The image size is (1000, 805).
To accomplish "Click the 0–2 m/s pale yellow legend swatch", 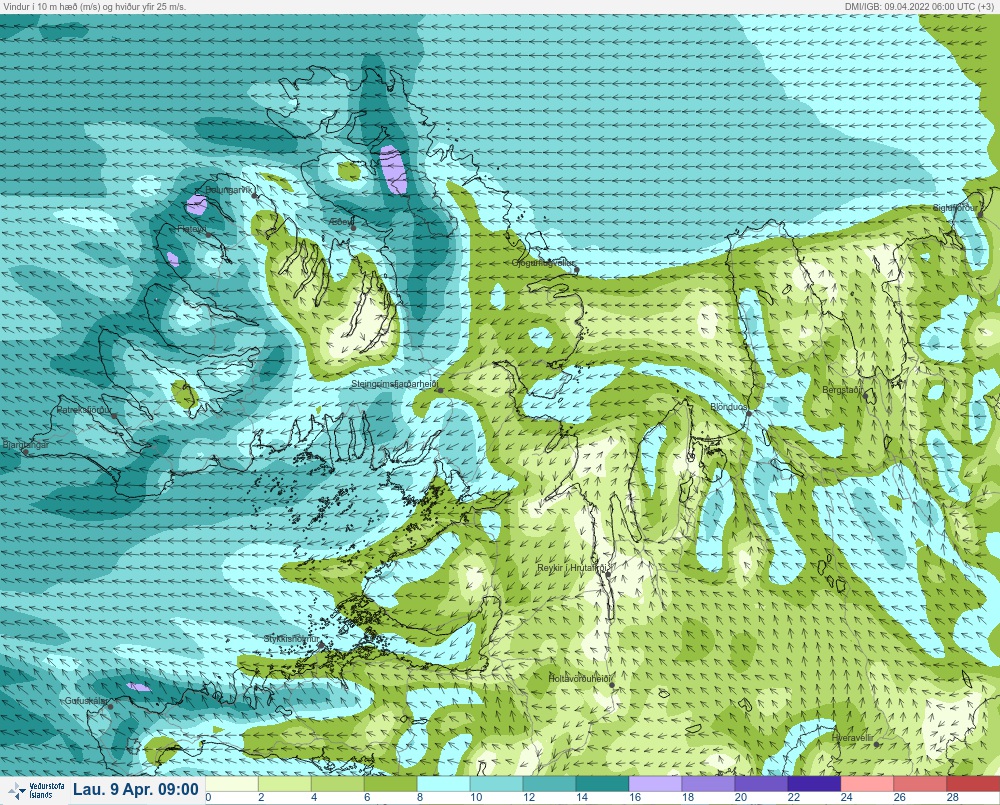I will [232, 783].
